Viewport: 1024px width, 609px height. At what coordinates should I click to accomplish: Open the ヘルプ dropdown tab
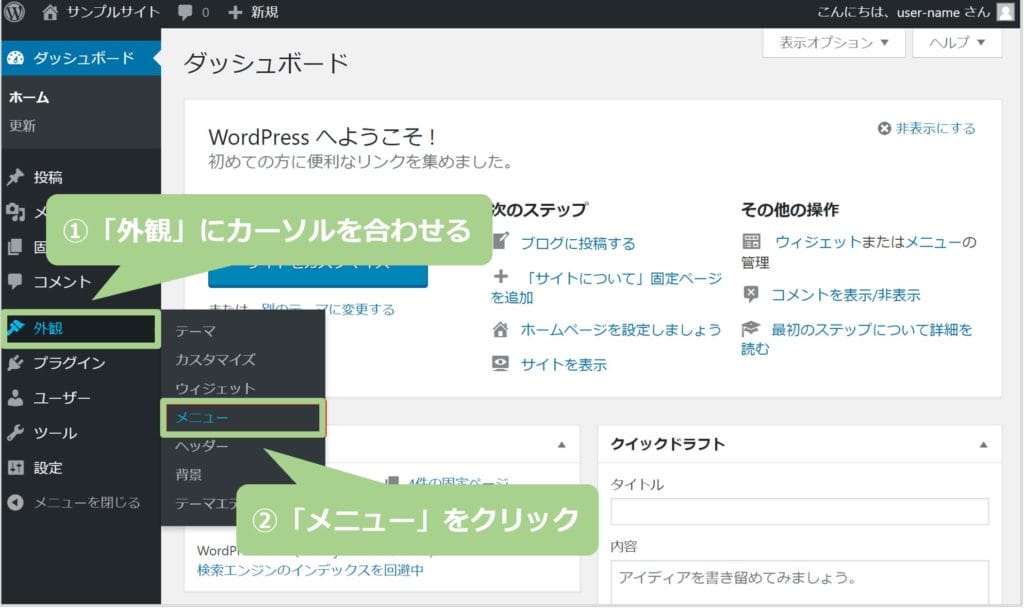(x=957, y=43)
